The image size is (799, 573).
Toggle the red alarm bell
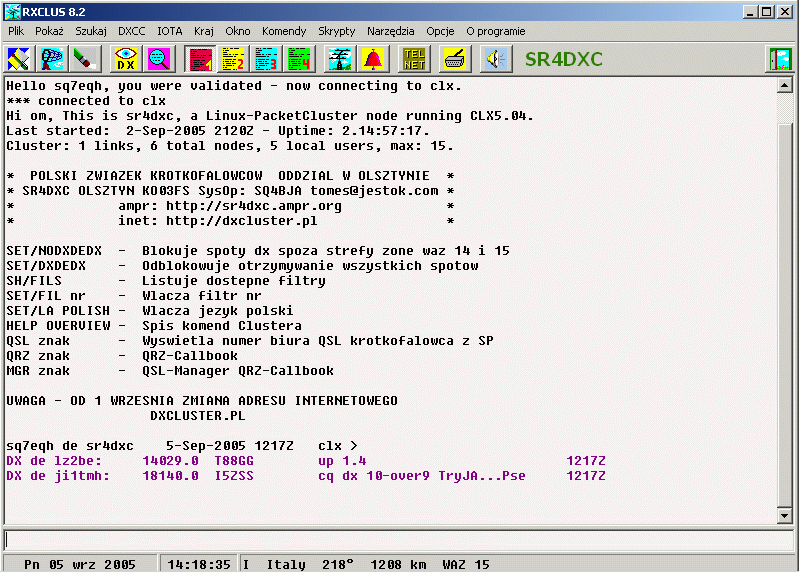373,59
